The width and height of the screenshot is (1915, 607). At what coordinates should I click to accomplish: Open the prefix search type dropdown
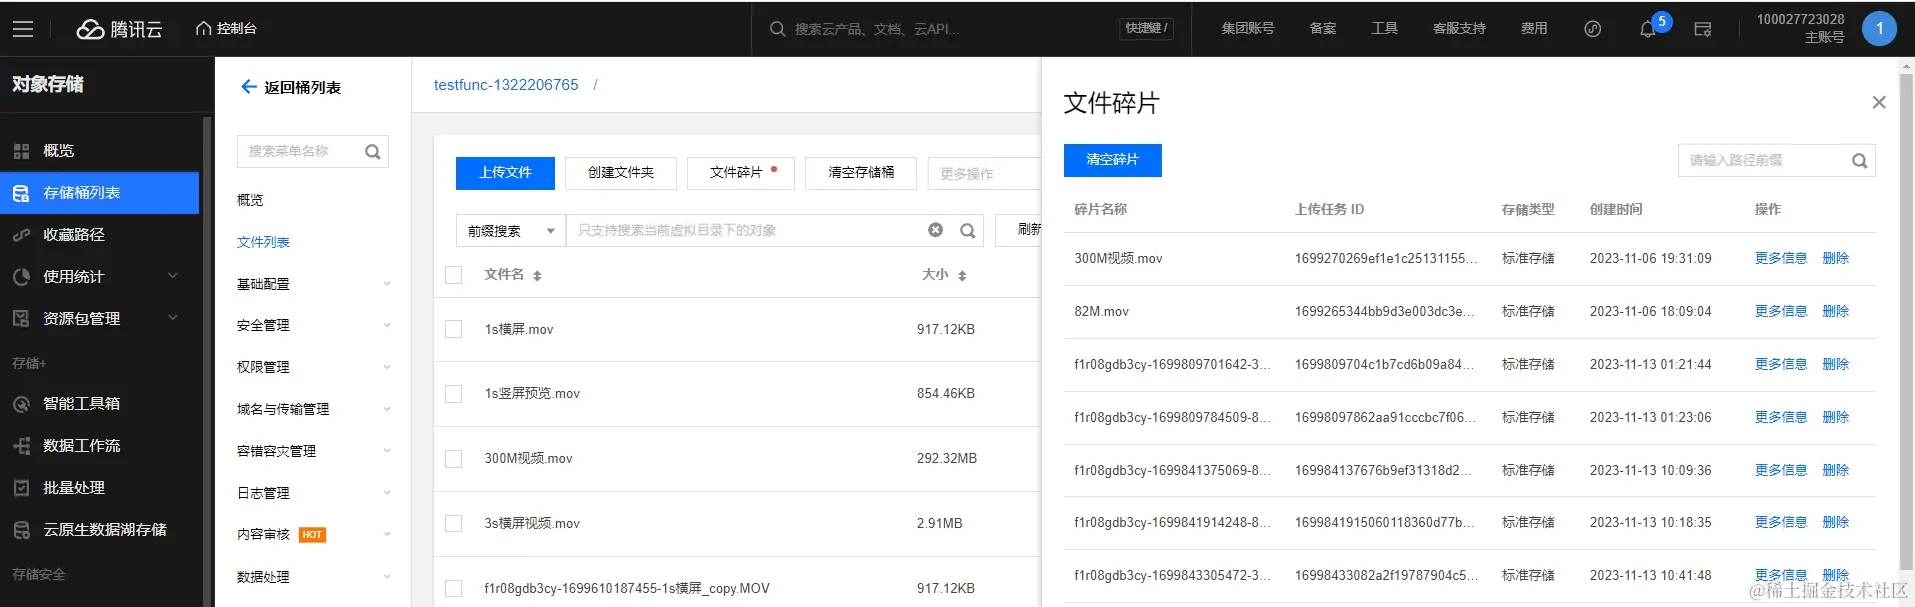click(x=510, y=231)
